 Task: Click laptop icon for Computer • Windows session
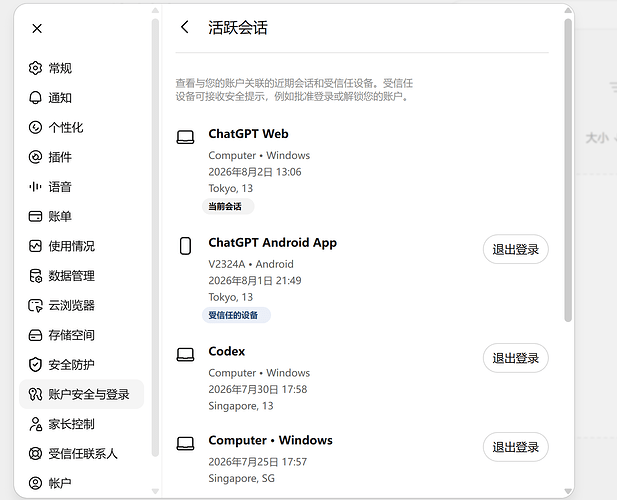[x=185, y=443]
